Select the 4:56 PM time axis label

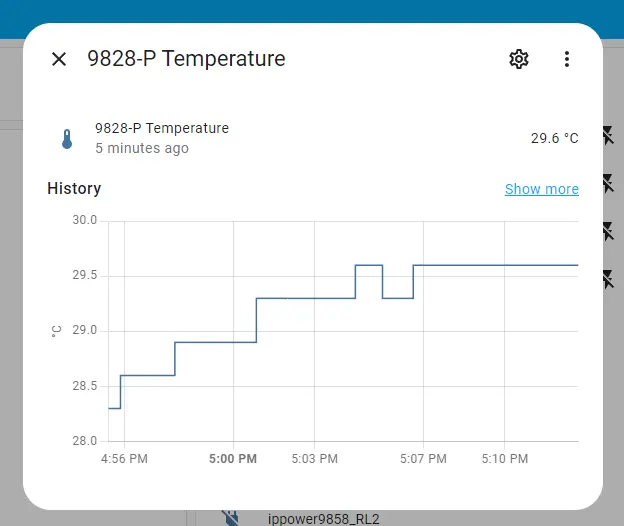[125, 459]
